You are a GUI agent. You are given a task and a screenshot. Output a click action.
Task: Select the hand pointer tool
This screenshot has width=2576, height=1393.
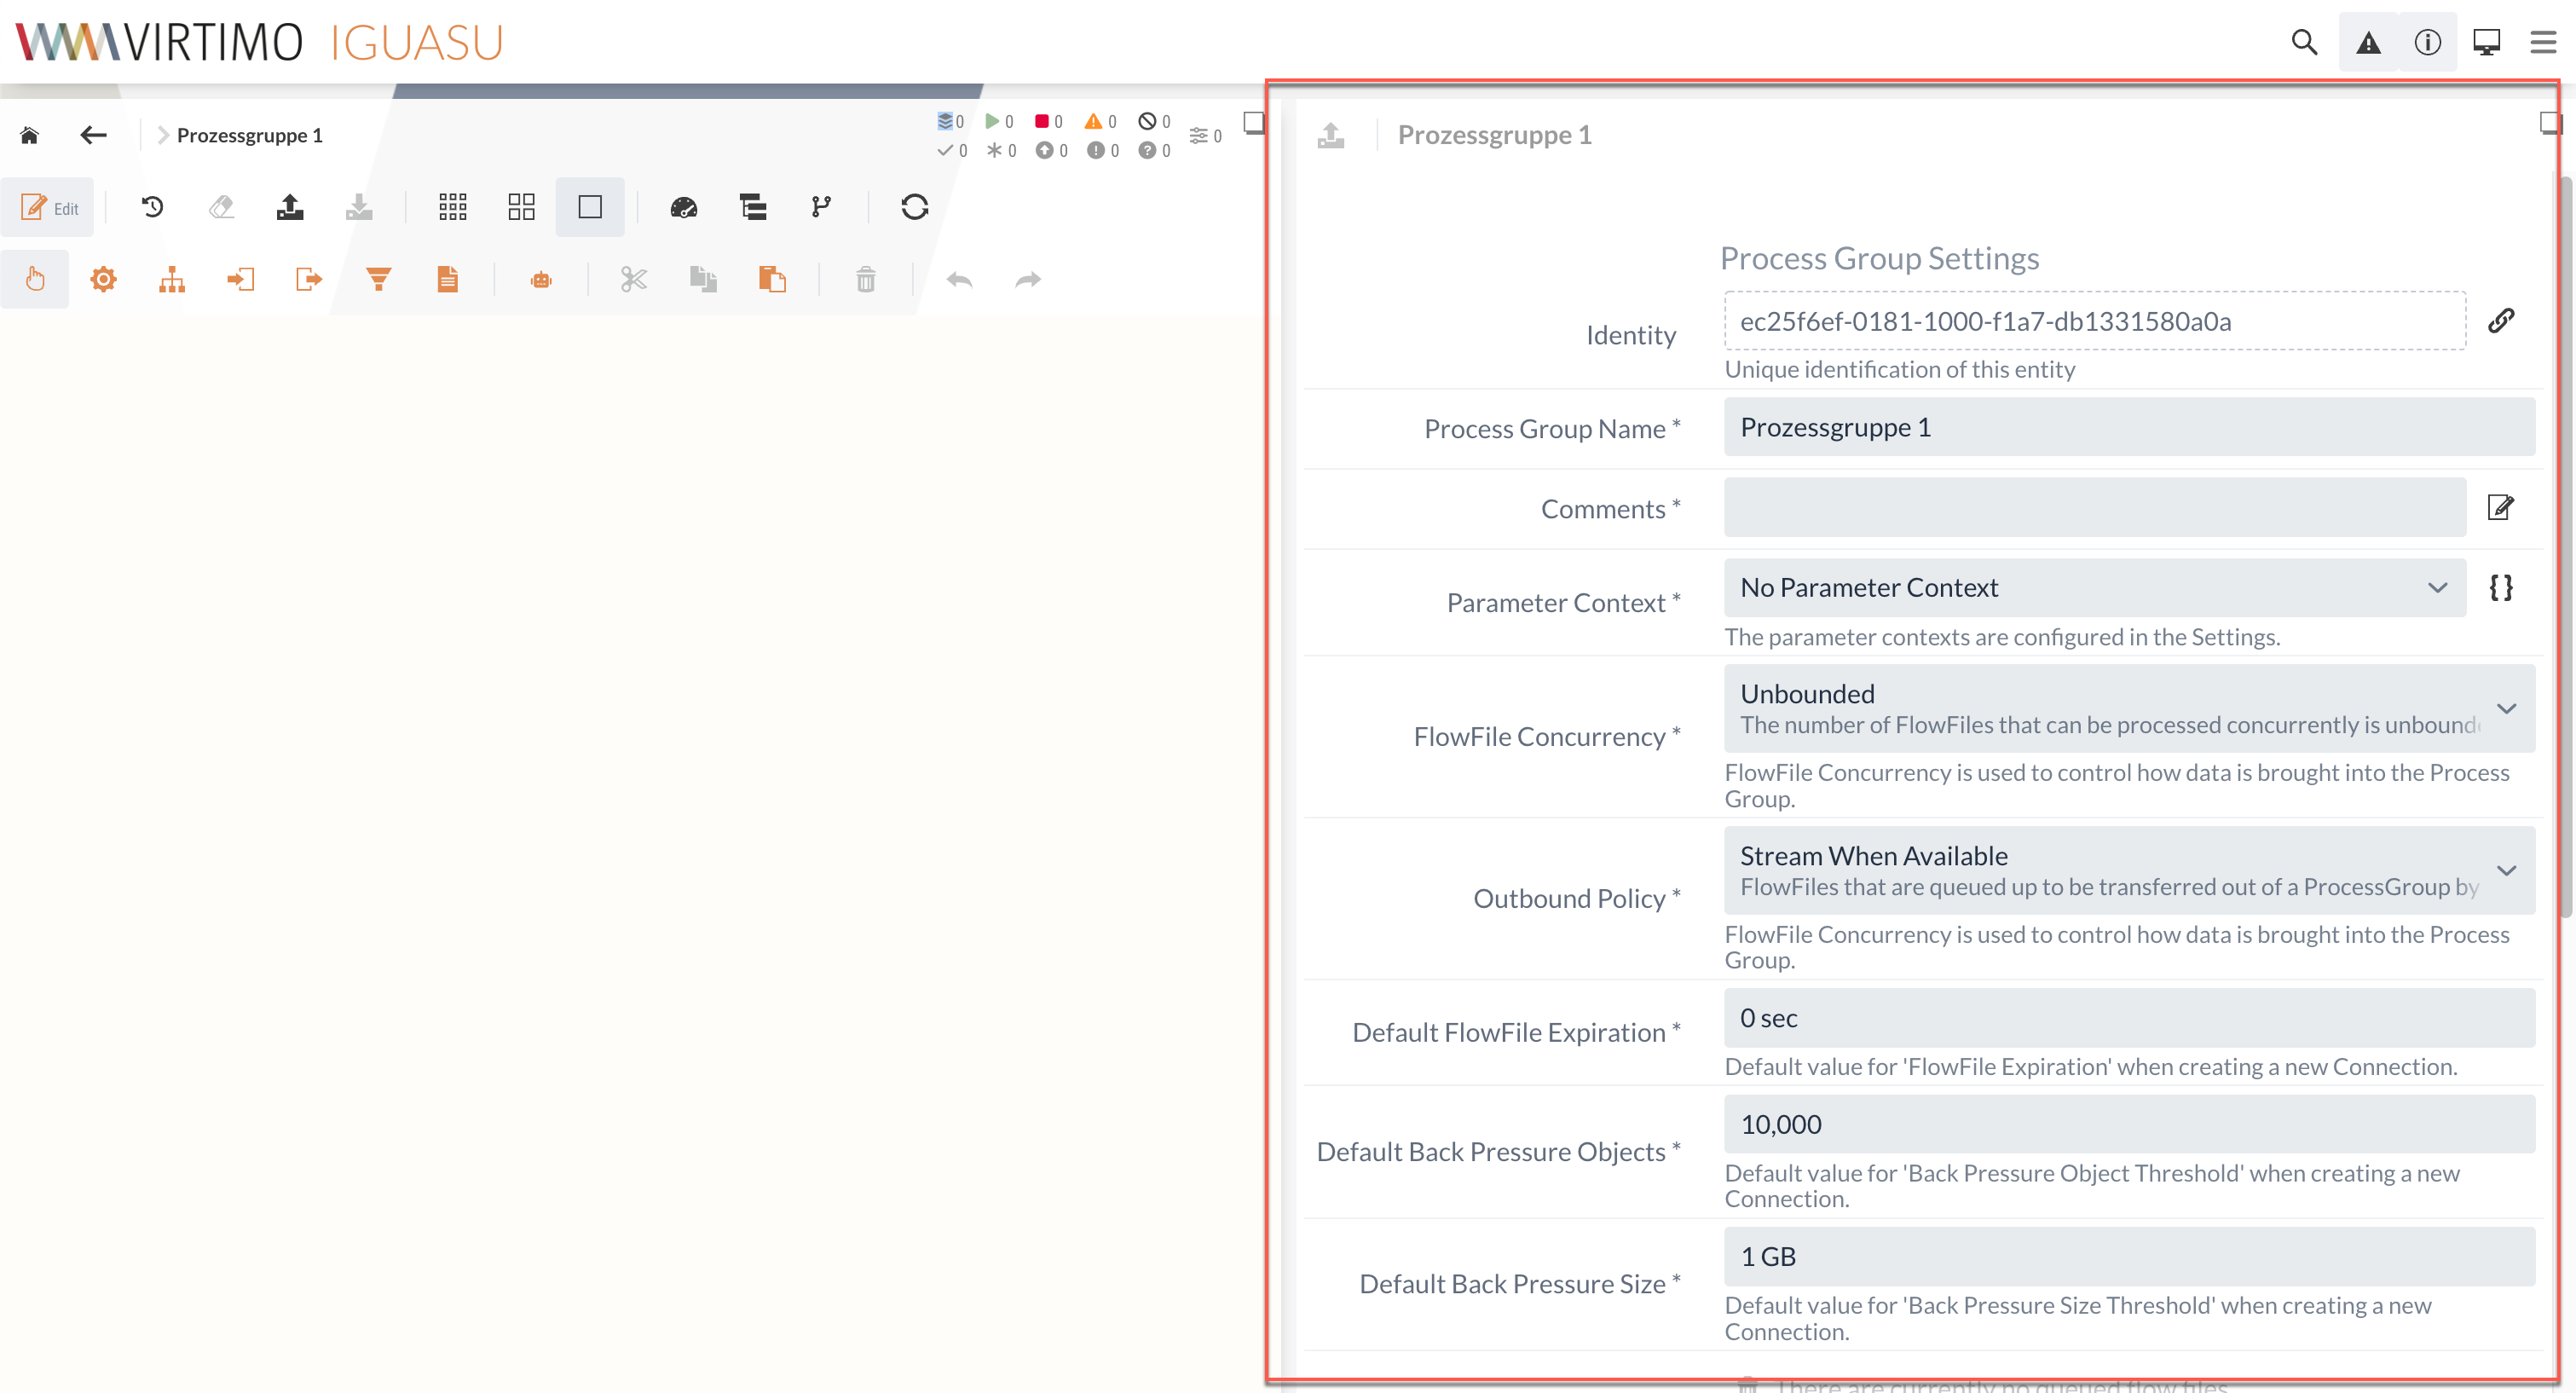(x=35, y=279)
